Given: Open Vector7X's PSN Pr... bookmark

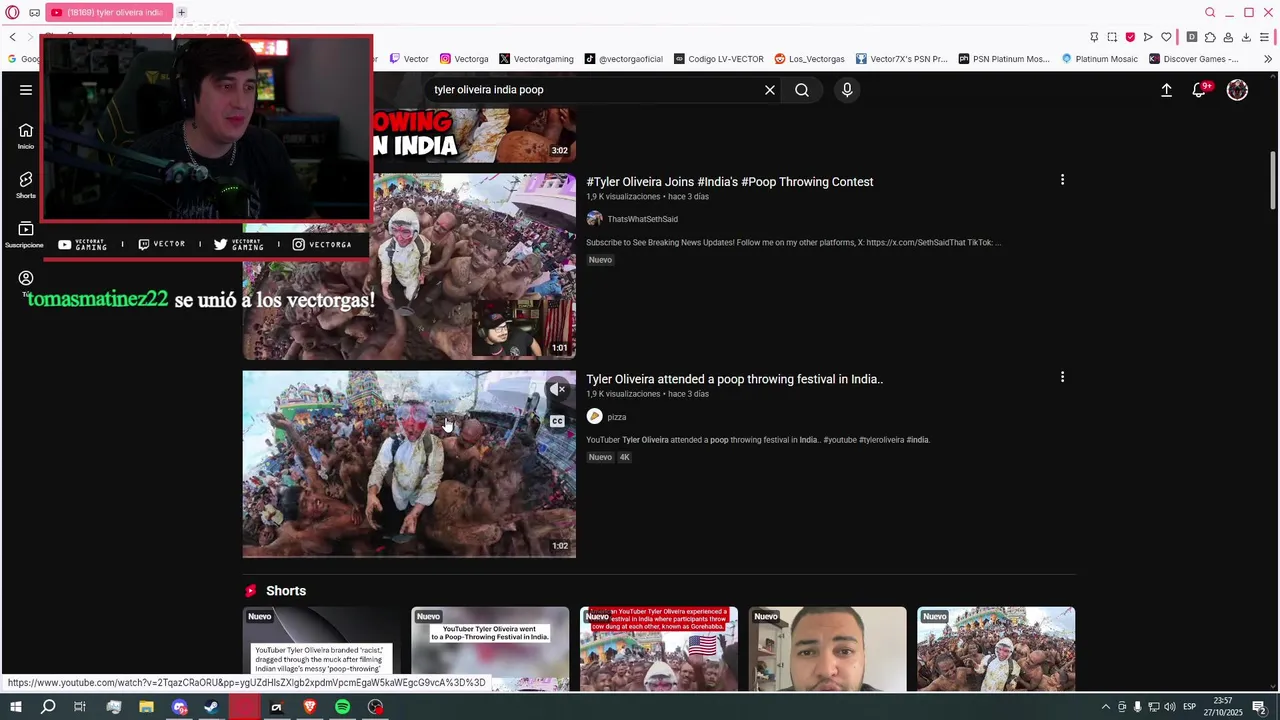Looking at the screenshot, I should point(901,59).
